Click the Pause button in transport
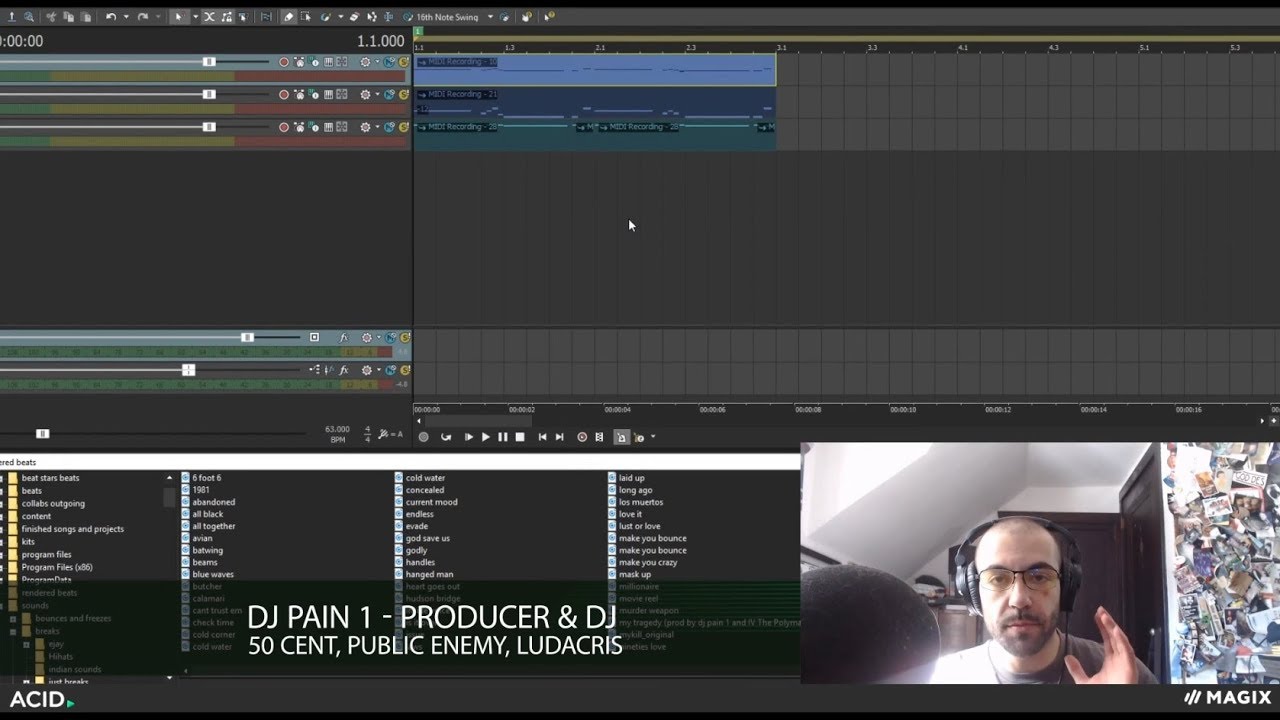 [503, 437]
